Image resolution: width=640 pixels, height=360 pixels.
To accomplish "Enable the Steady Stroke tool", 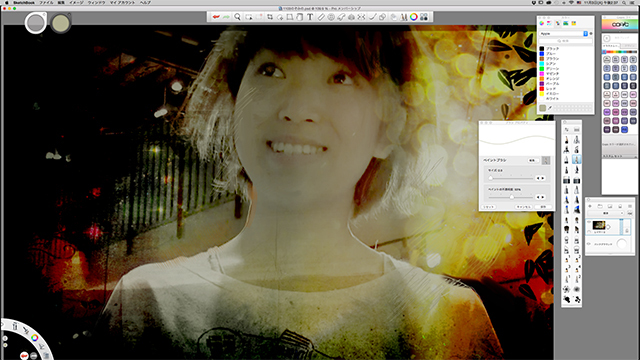I will [372, 17].
